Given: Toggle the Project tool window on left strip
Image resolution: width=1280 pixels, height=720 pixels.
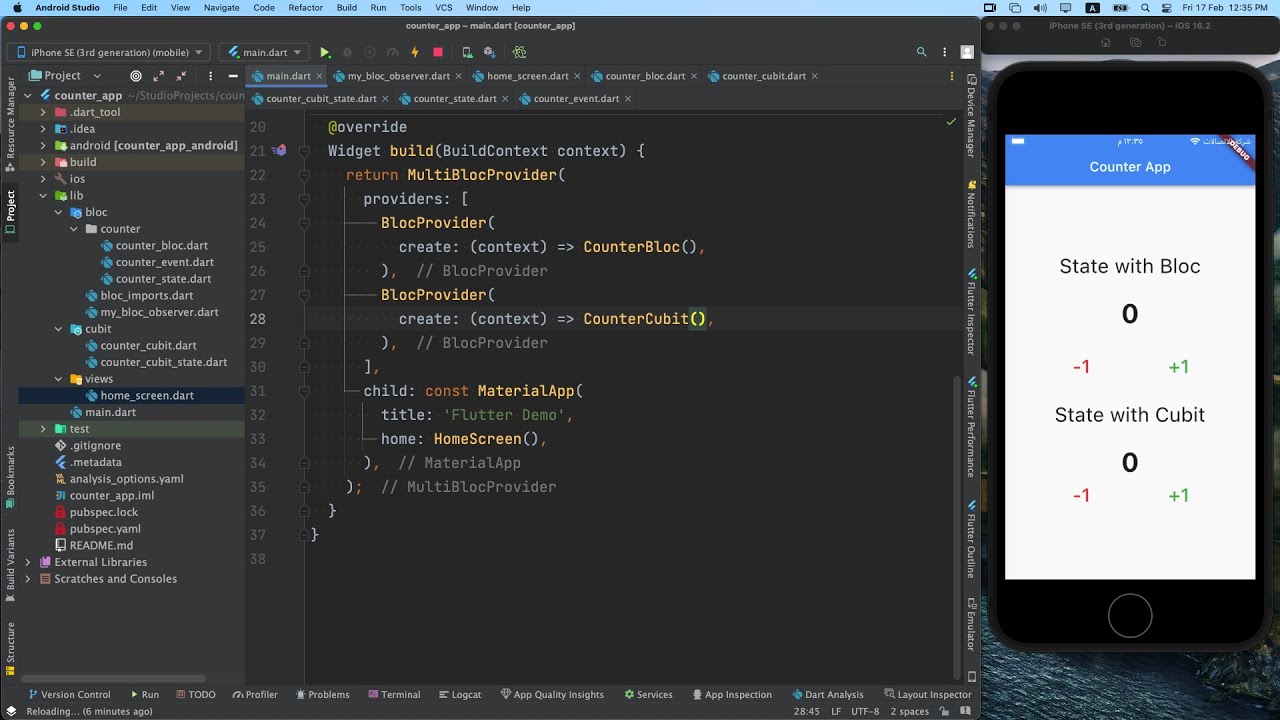Looking at the screenshot, I should (x=10, y=211).
